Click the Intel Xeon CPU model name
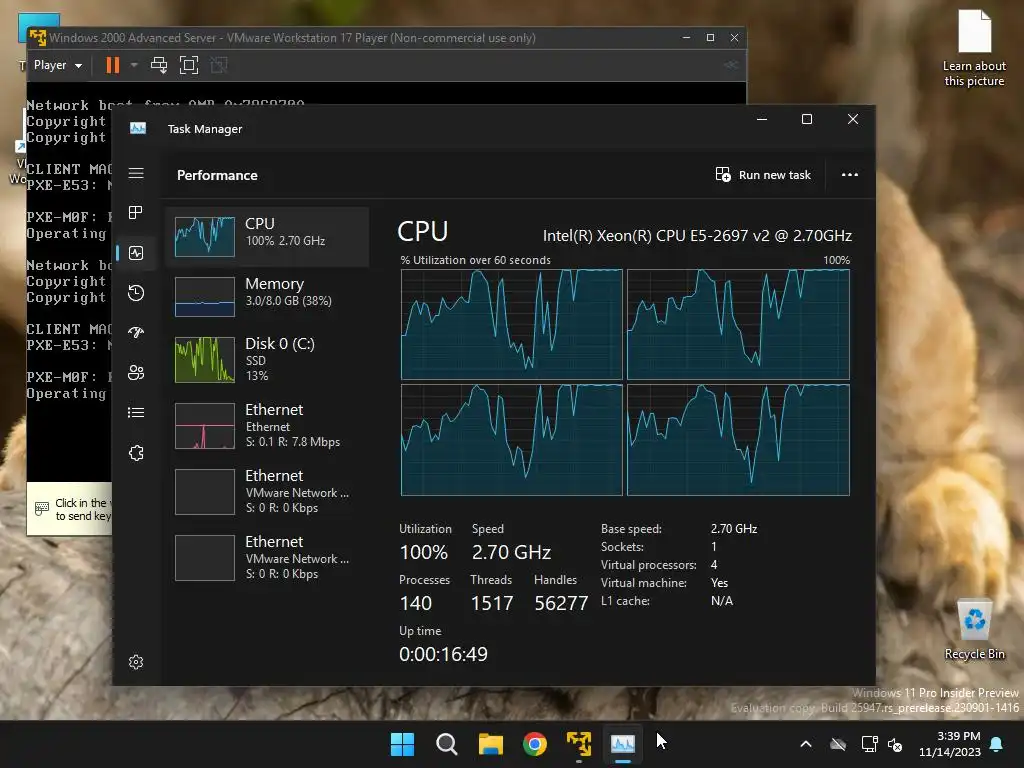The width and height of the screenshot is (1024, 768). click(x=697, y=236)
